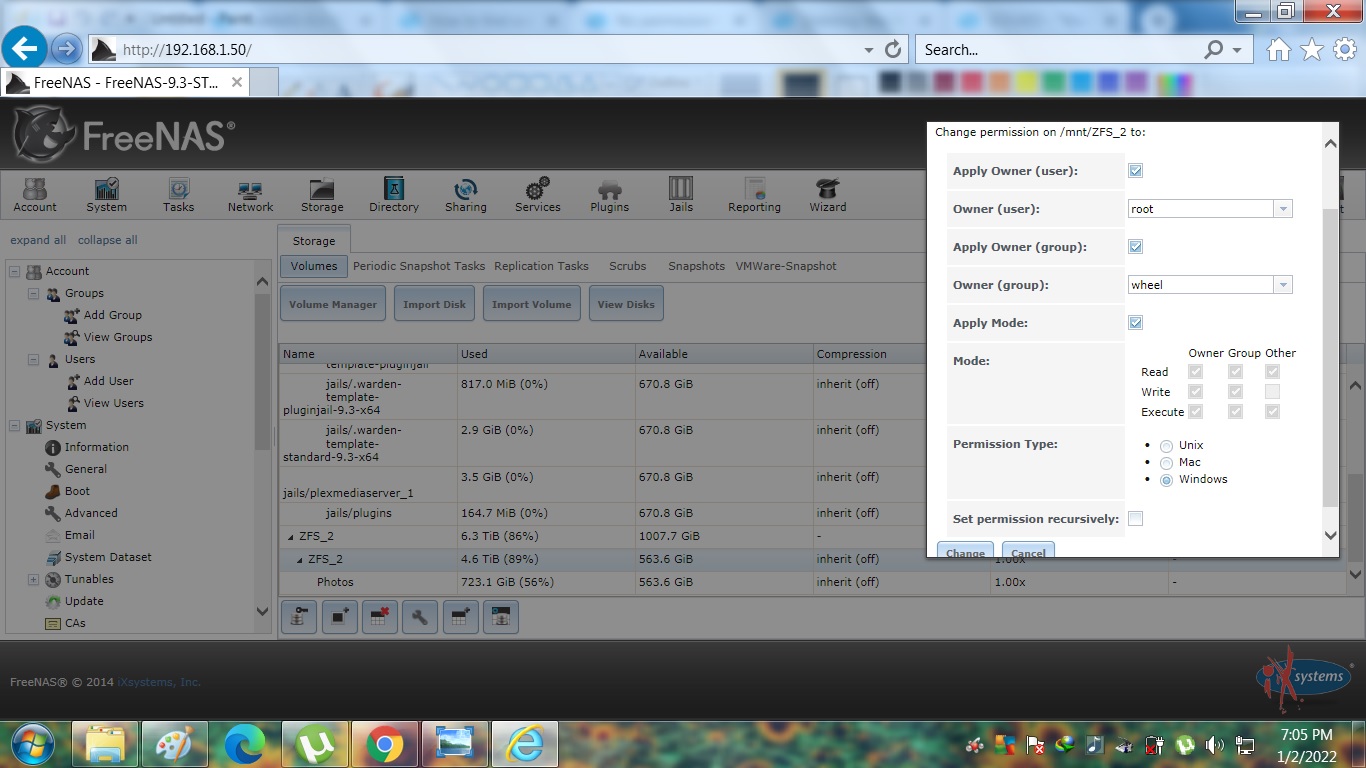Toggle the Apply Owner (group) checkbox
The width and height of the screenshot is (1366, 768).
coord(1135,247)
